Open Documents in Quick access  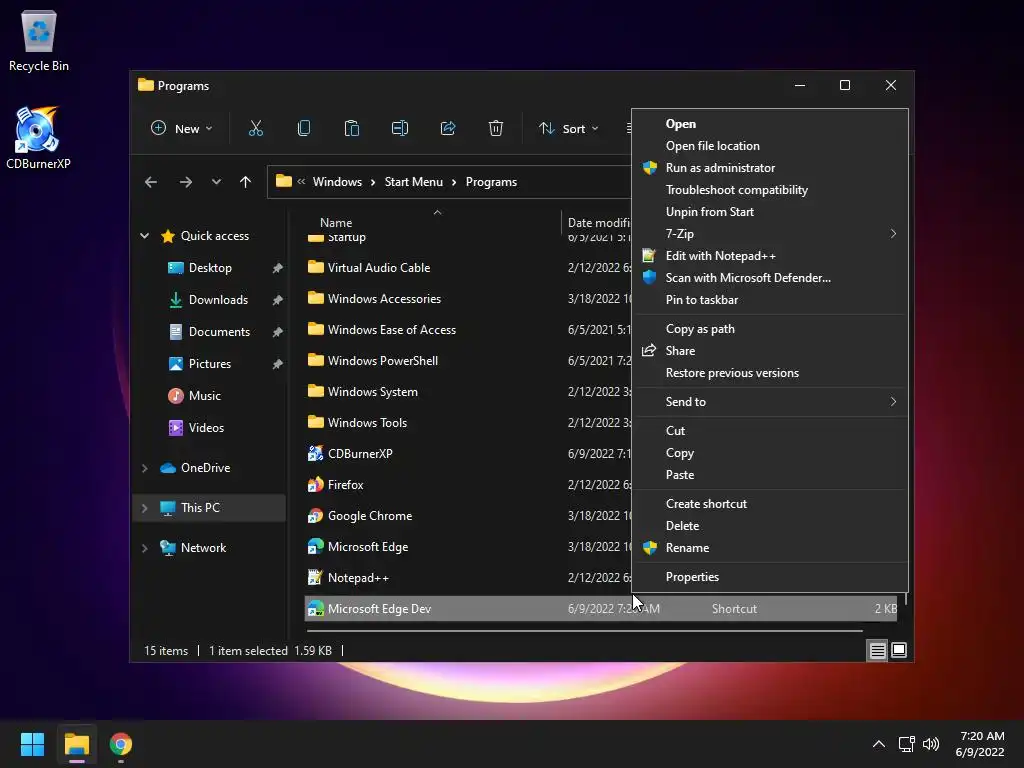click(x=219, y=332)
